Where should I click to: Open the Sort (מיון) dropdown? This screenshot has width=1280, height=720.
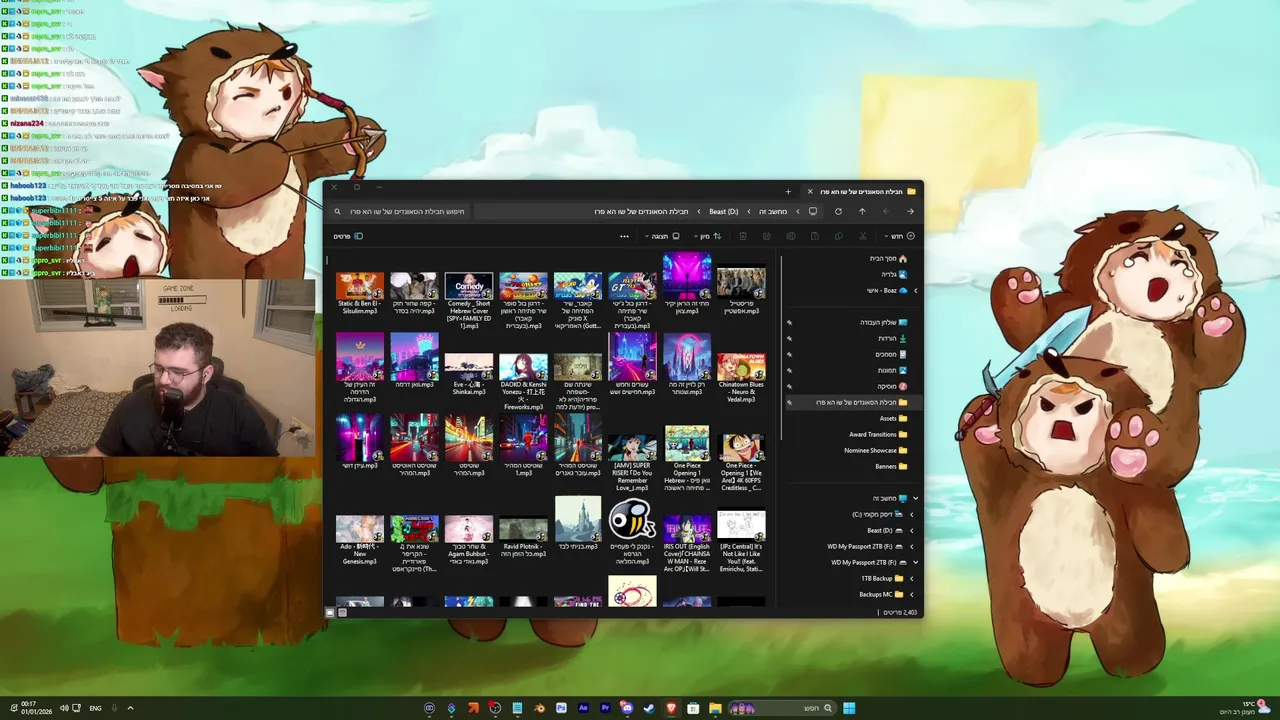[707, 236]
